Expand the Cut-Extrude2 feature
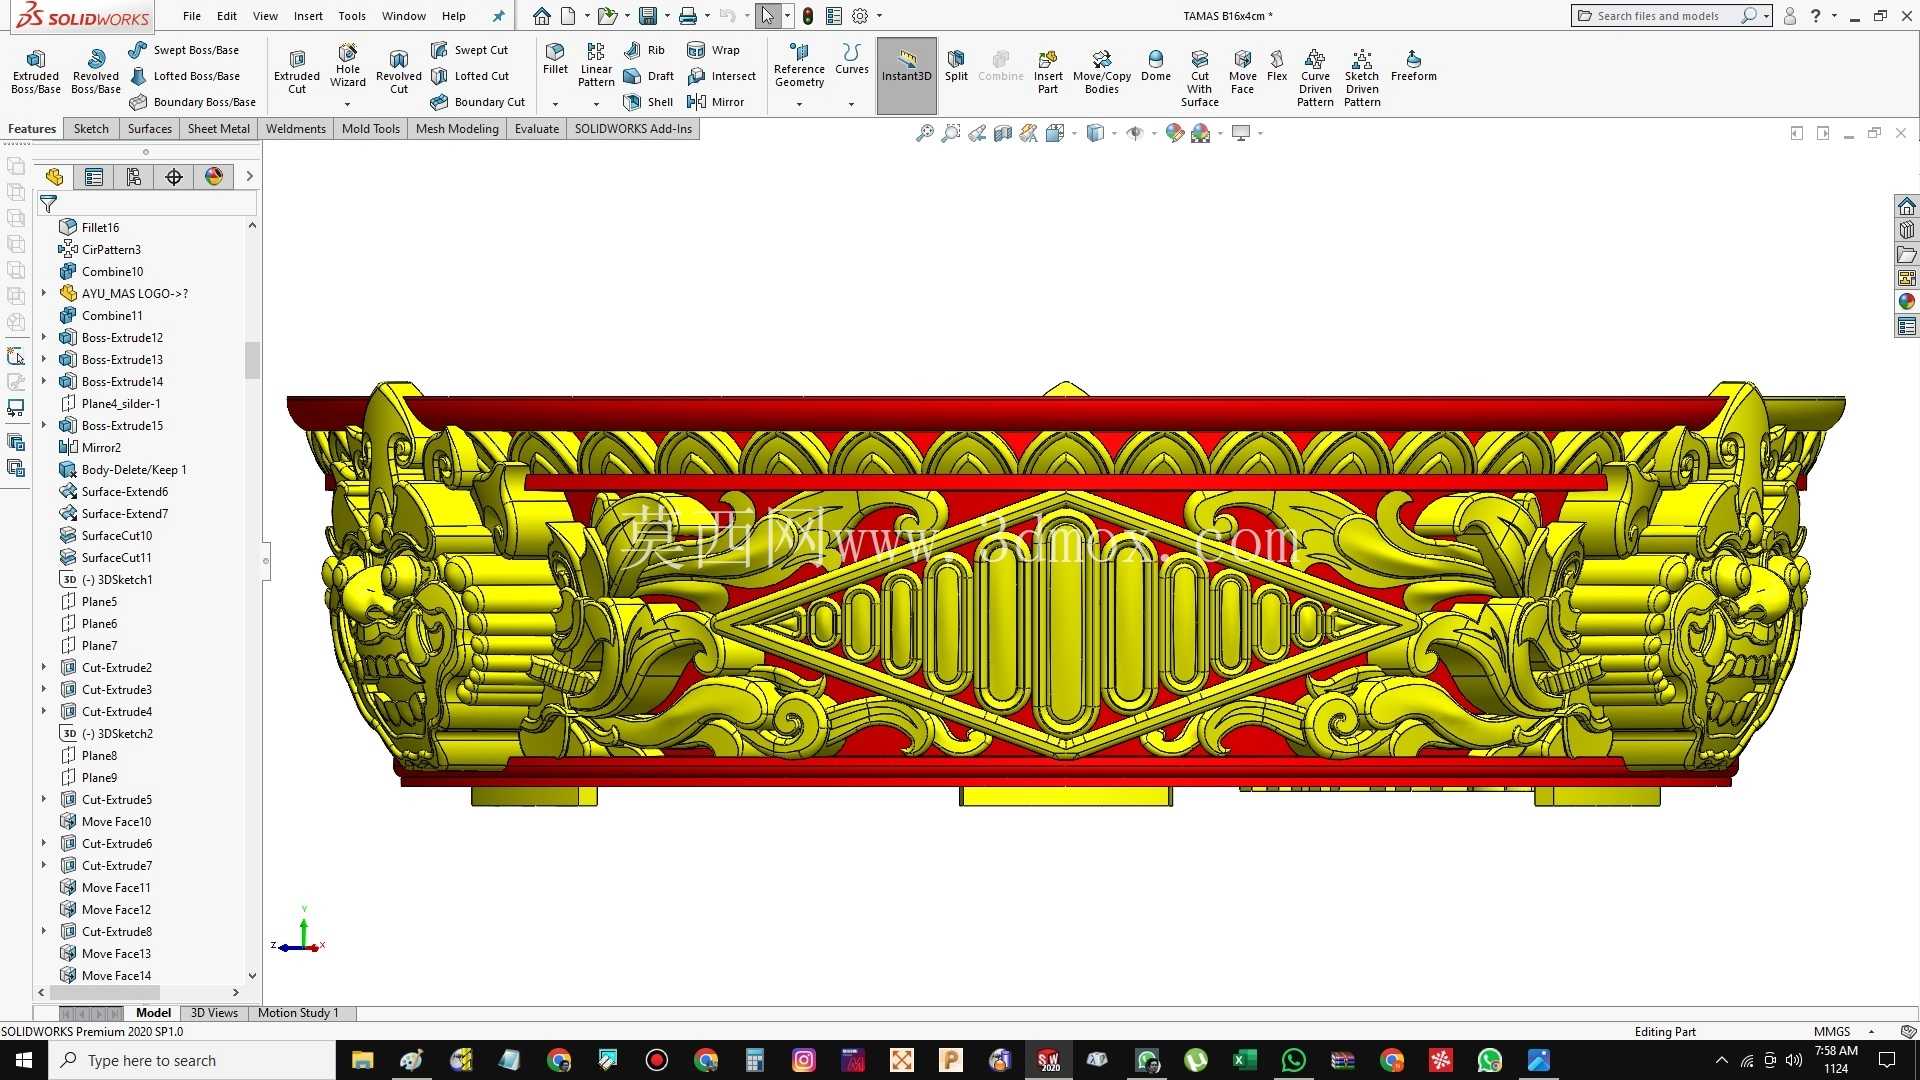Screen dimensions: 1920x1080 click(x=44, y=667)
